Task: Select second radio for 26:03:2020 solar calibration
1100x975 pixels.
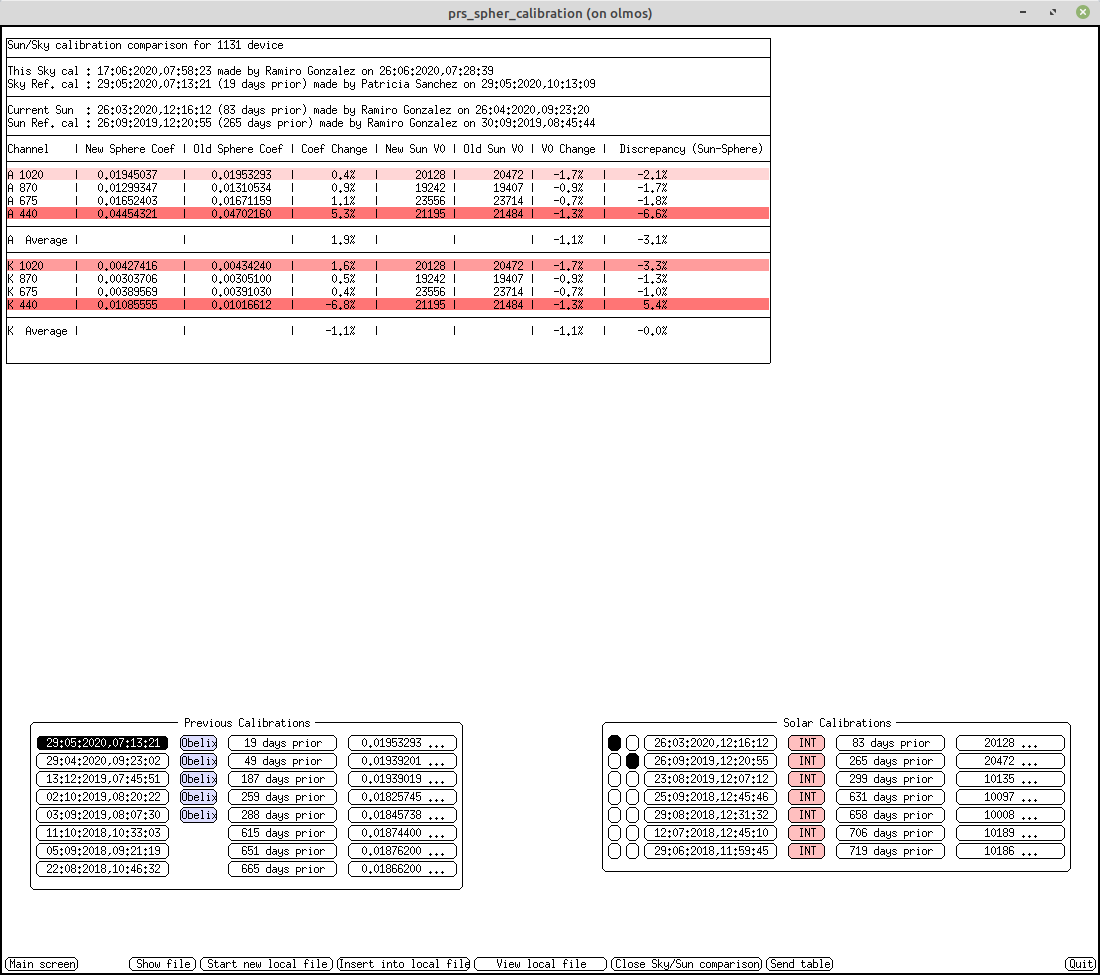Action: pos(632,743)
